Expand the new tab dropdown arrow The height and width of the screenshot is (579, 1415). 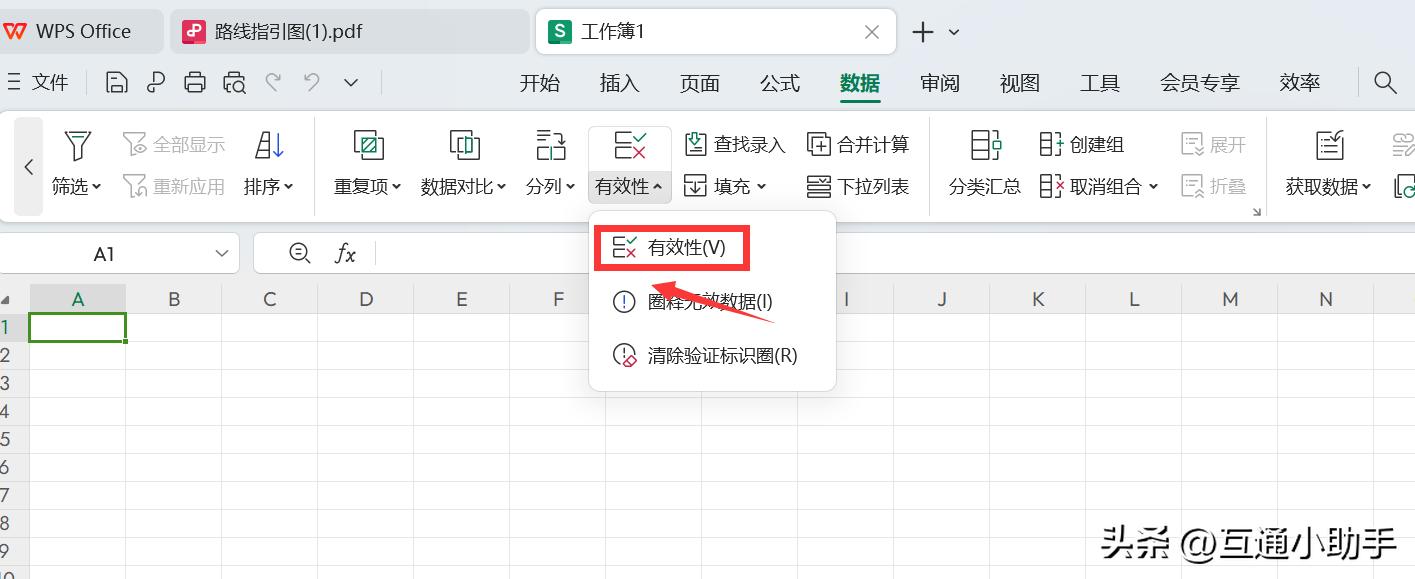[x=954, y=32]
